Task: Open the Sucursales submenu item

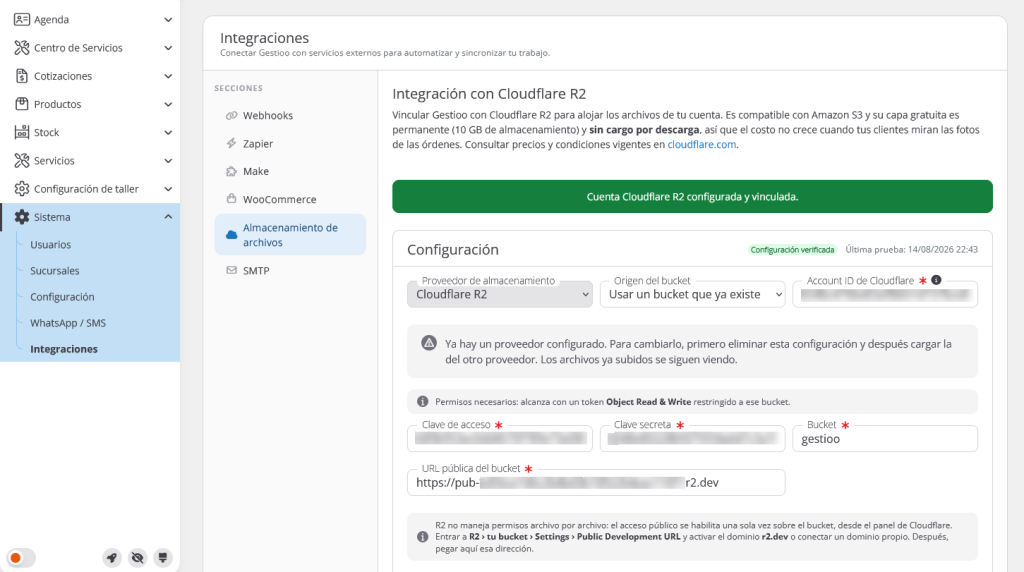Action: pos(54,270)
